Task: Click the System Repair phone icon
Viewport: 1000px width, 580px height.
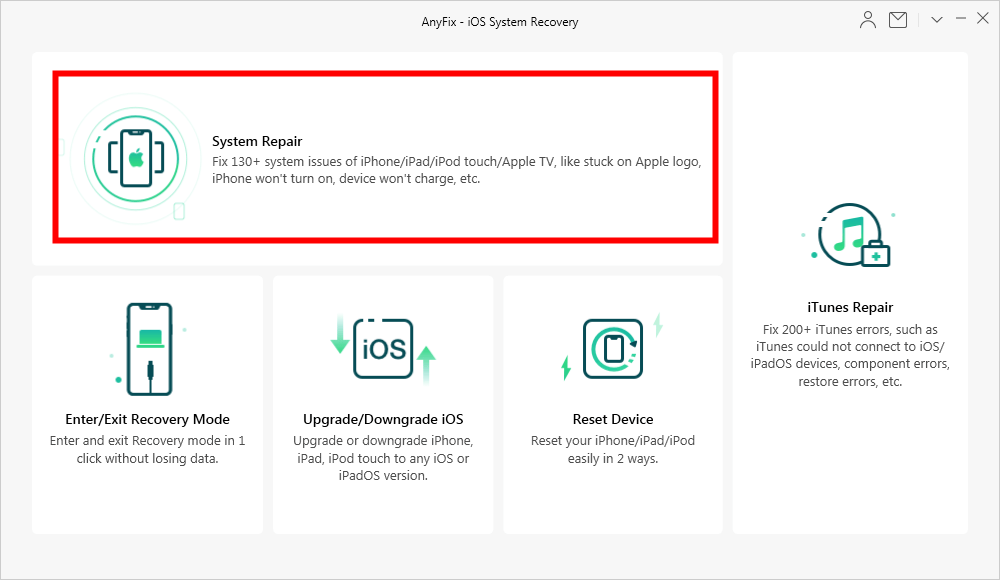Action: click(135, 158)
